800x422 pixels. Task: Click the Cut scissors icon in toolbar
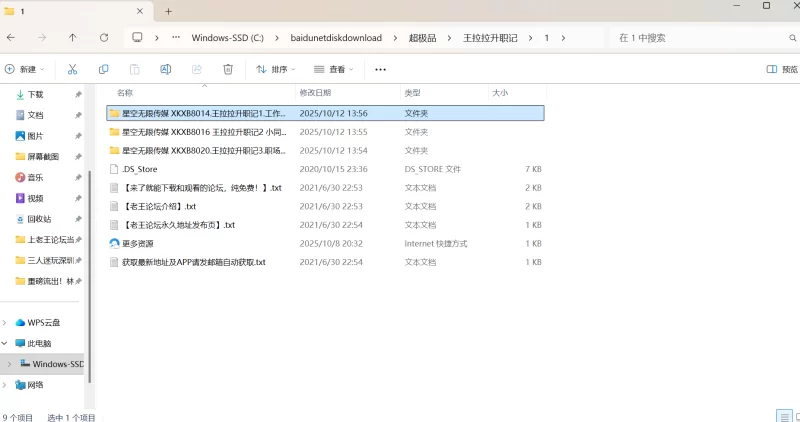pyautogui.click(x=72, y=69)
